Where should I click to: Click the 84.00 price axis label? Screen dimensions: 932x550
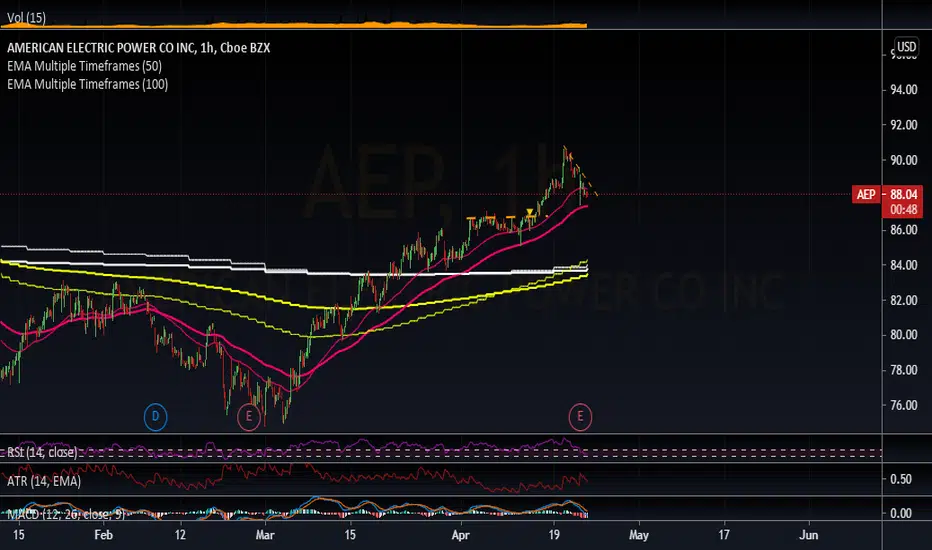[x=903, y=265]
